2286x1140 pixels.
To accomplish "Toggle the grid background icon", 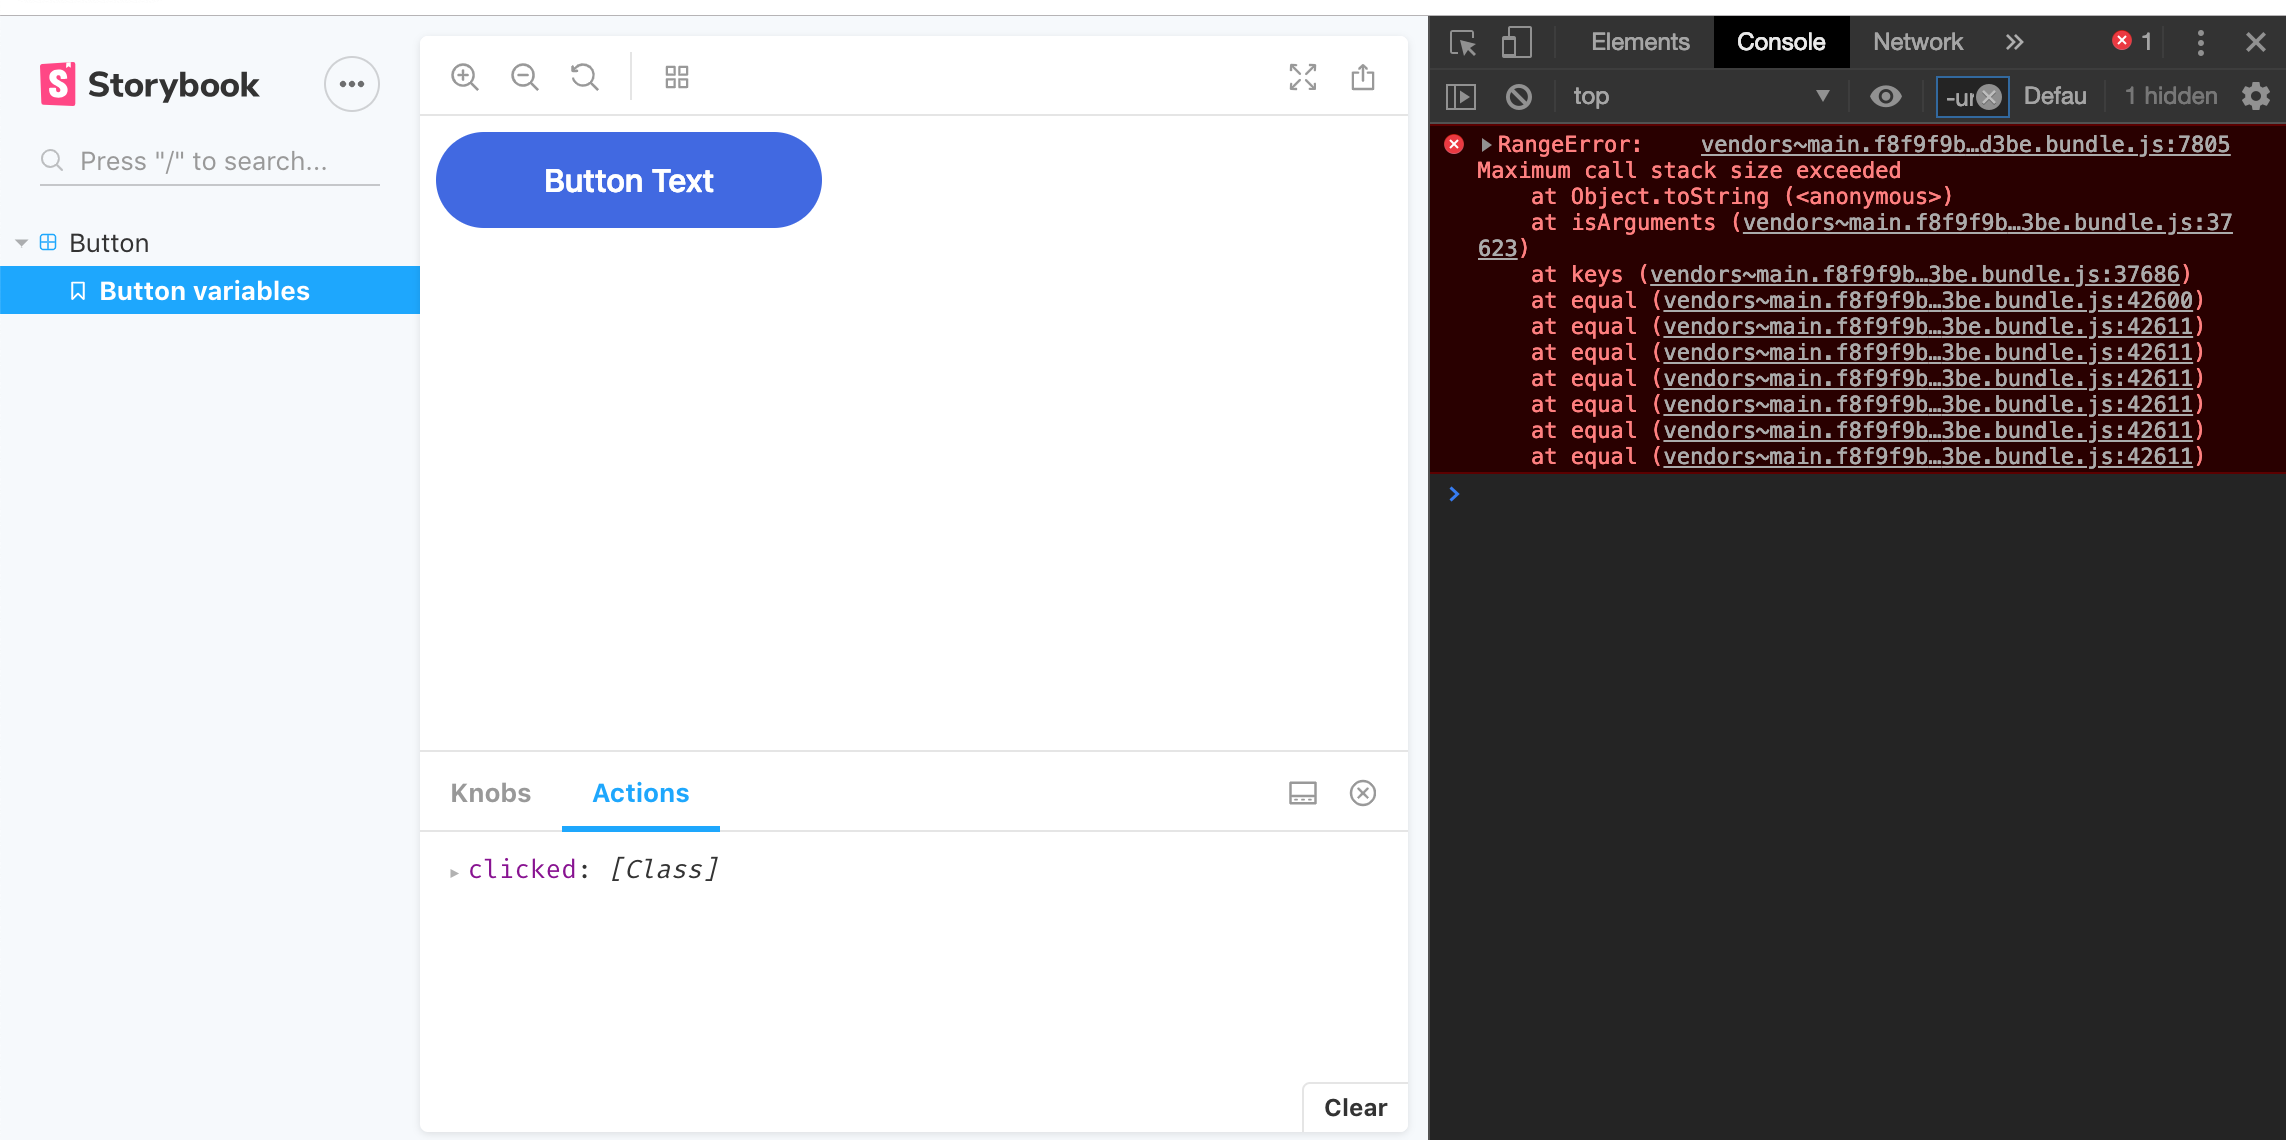I will (677, 77).
